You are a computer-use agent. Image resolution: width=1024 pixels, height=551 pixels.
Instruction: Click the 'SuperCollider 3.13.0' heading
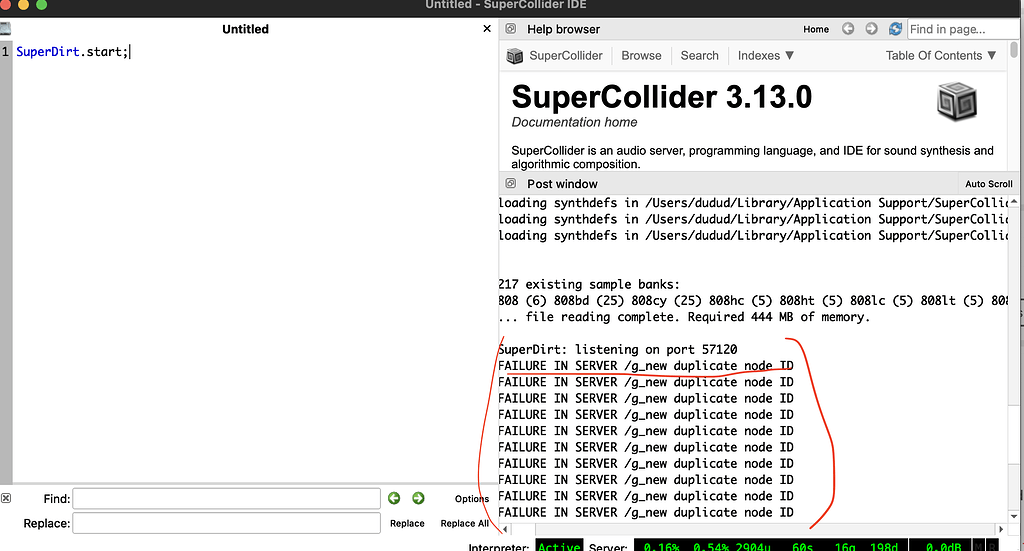(x=662, y=97)
